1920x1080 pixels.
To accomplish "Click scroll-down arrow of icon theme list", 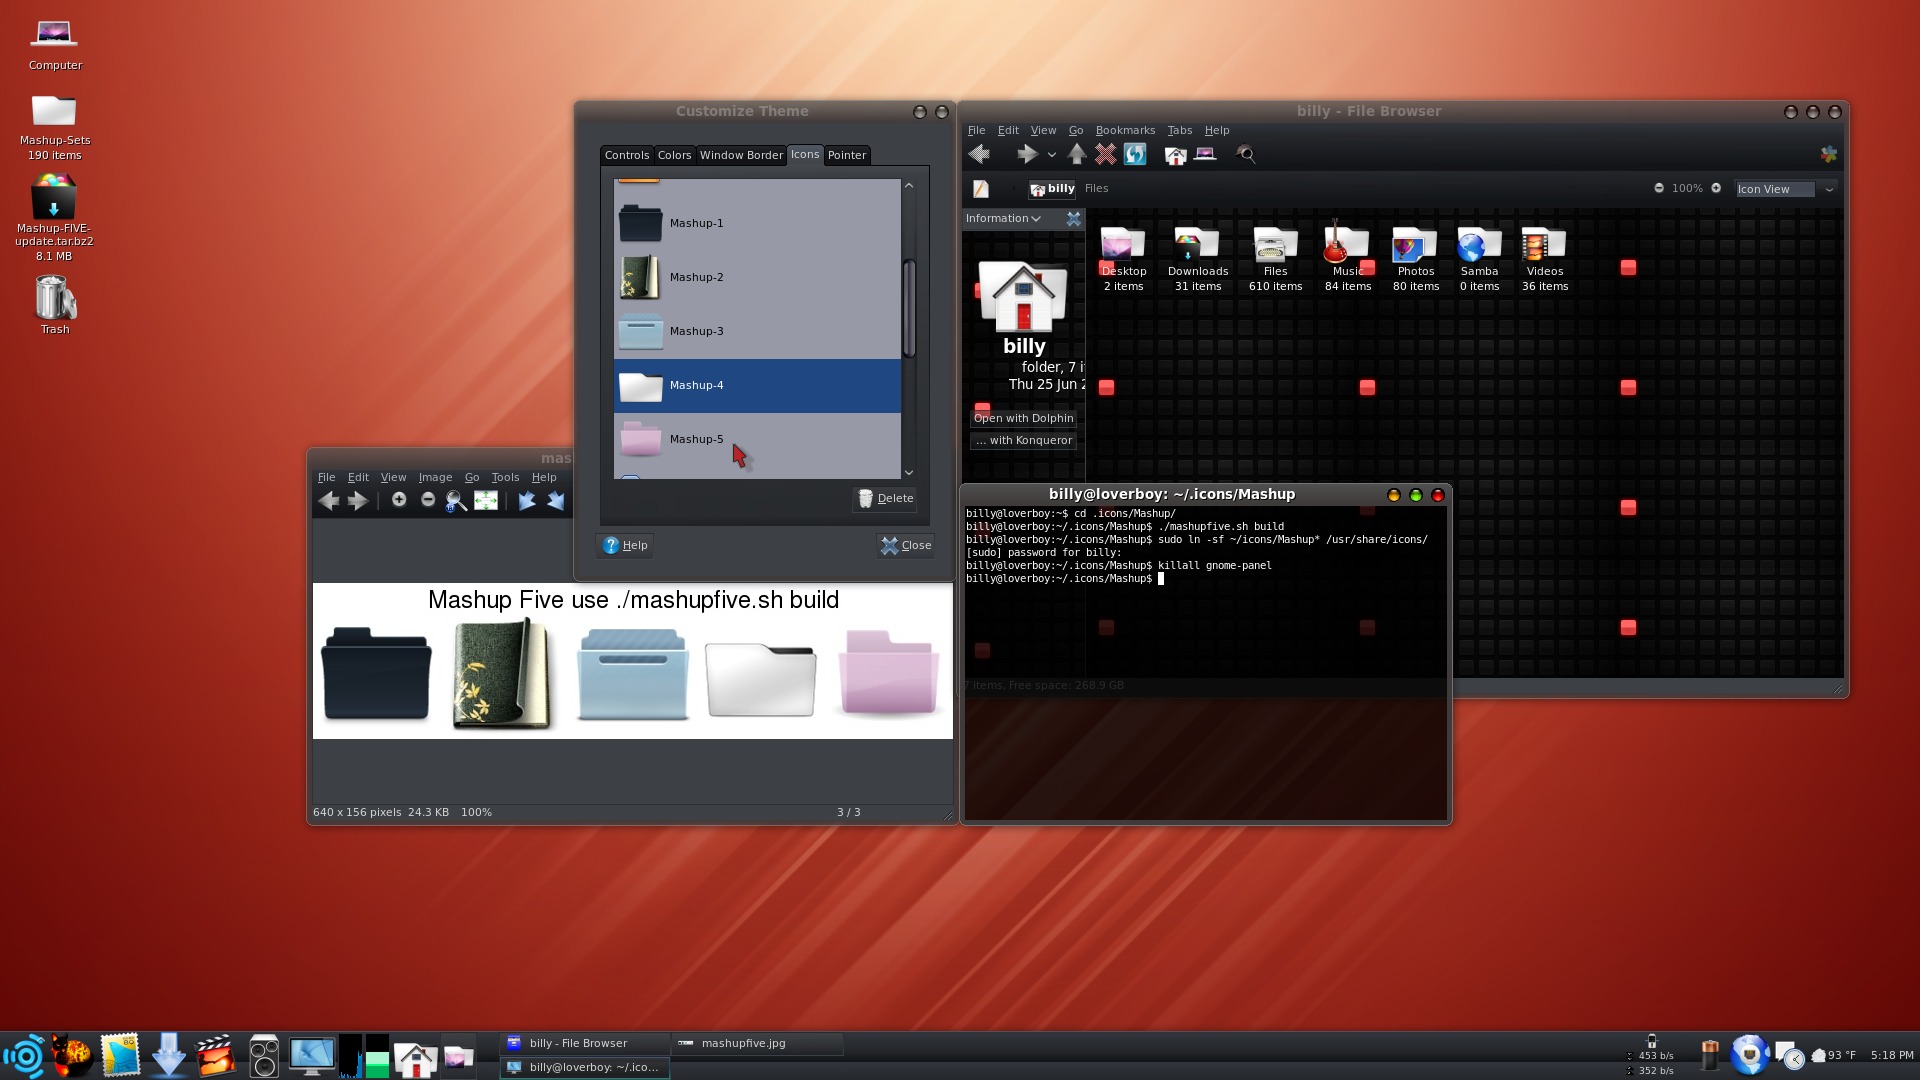I will [909, 473].
